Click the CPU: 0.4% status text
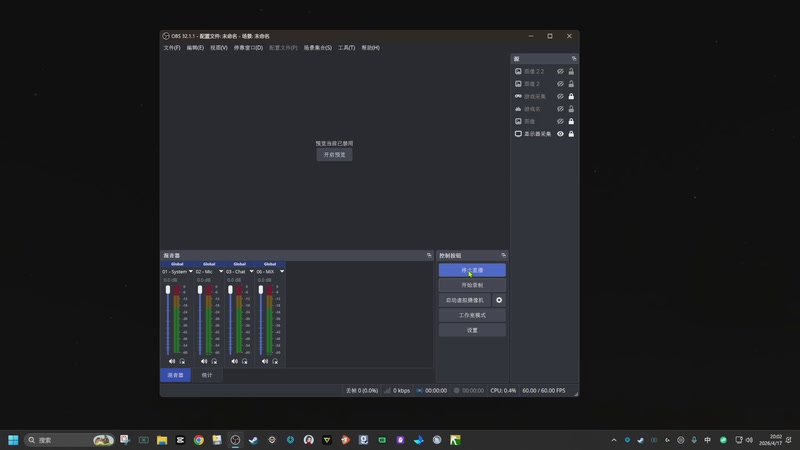 503,390
